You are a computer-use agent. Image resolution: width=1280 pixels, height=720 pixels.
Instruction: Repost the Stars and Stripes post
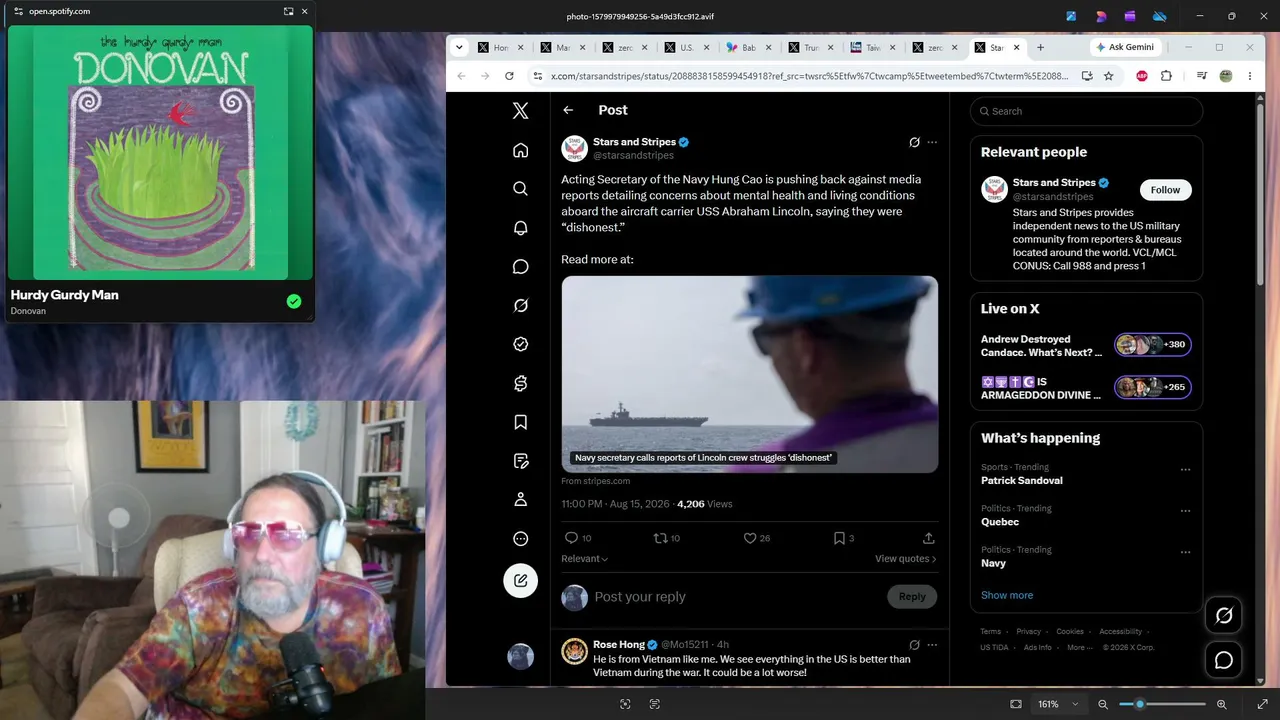pyautogui.click(x=660, y=538)
